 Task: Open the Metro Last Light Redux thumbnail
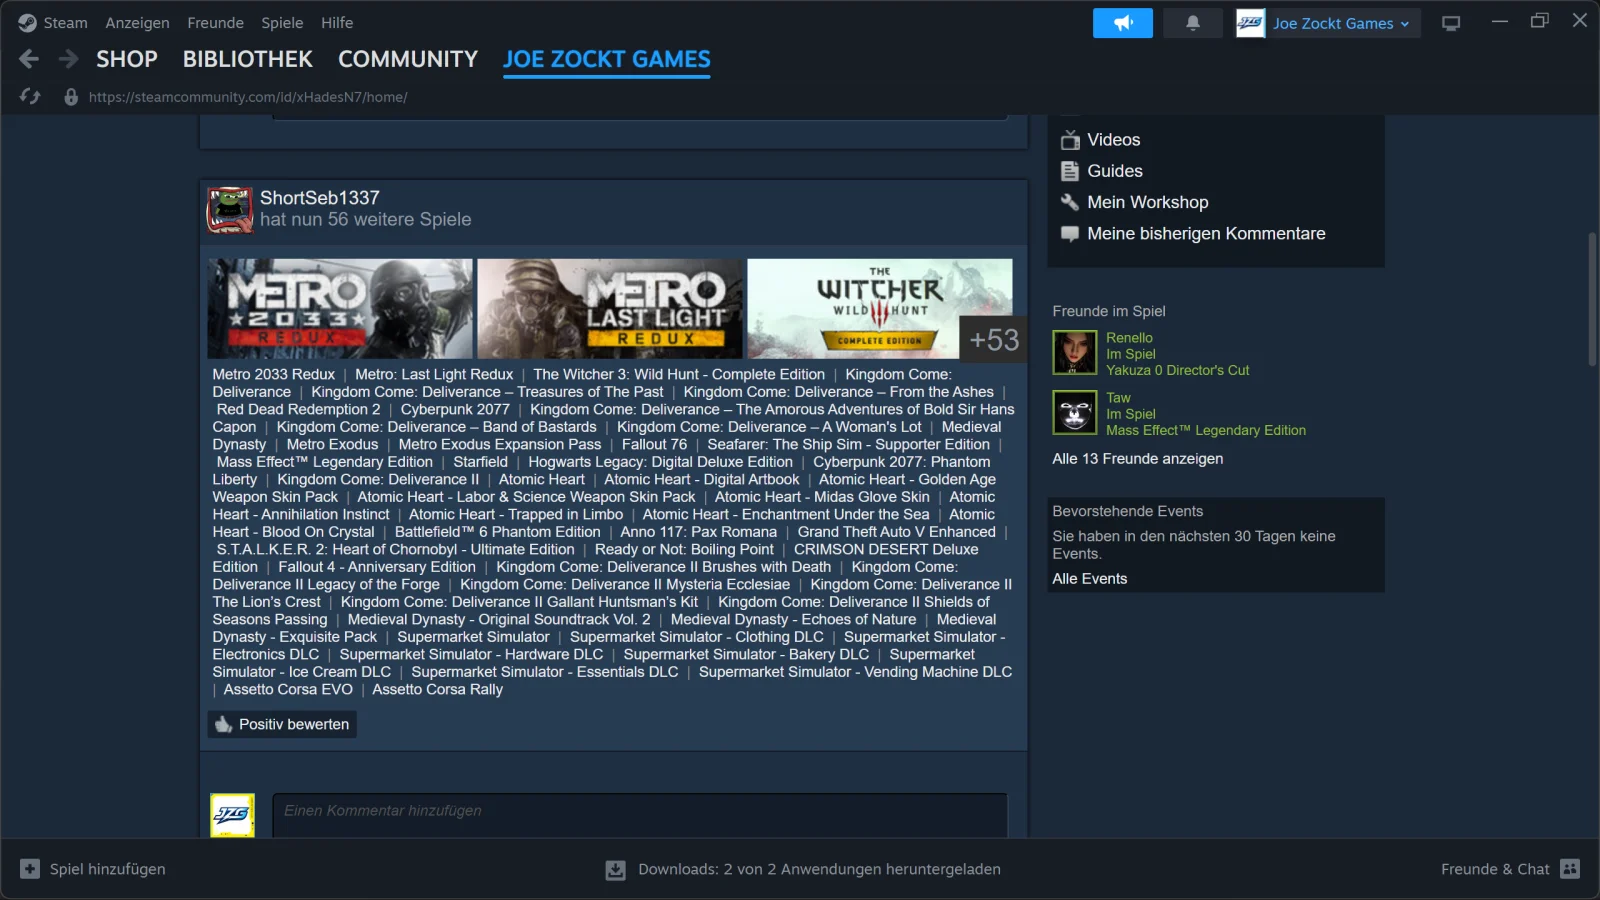(x=610, y=309)
